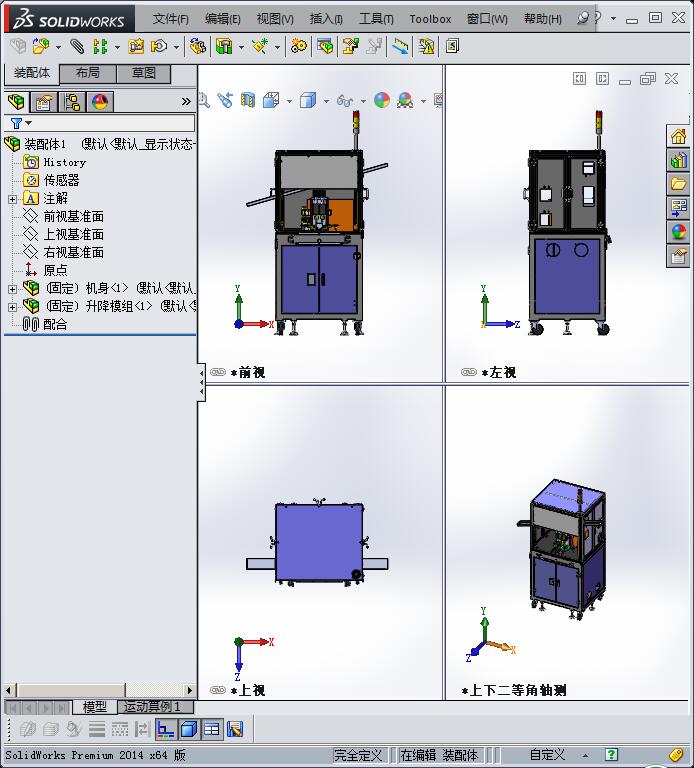This screenshot has height=768, width=694.
Task: Toggle the View Triad axes button
Action: [166, 729]
